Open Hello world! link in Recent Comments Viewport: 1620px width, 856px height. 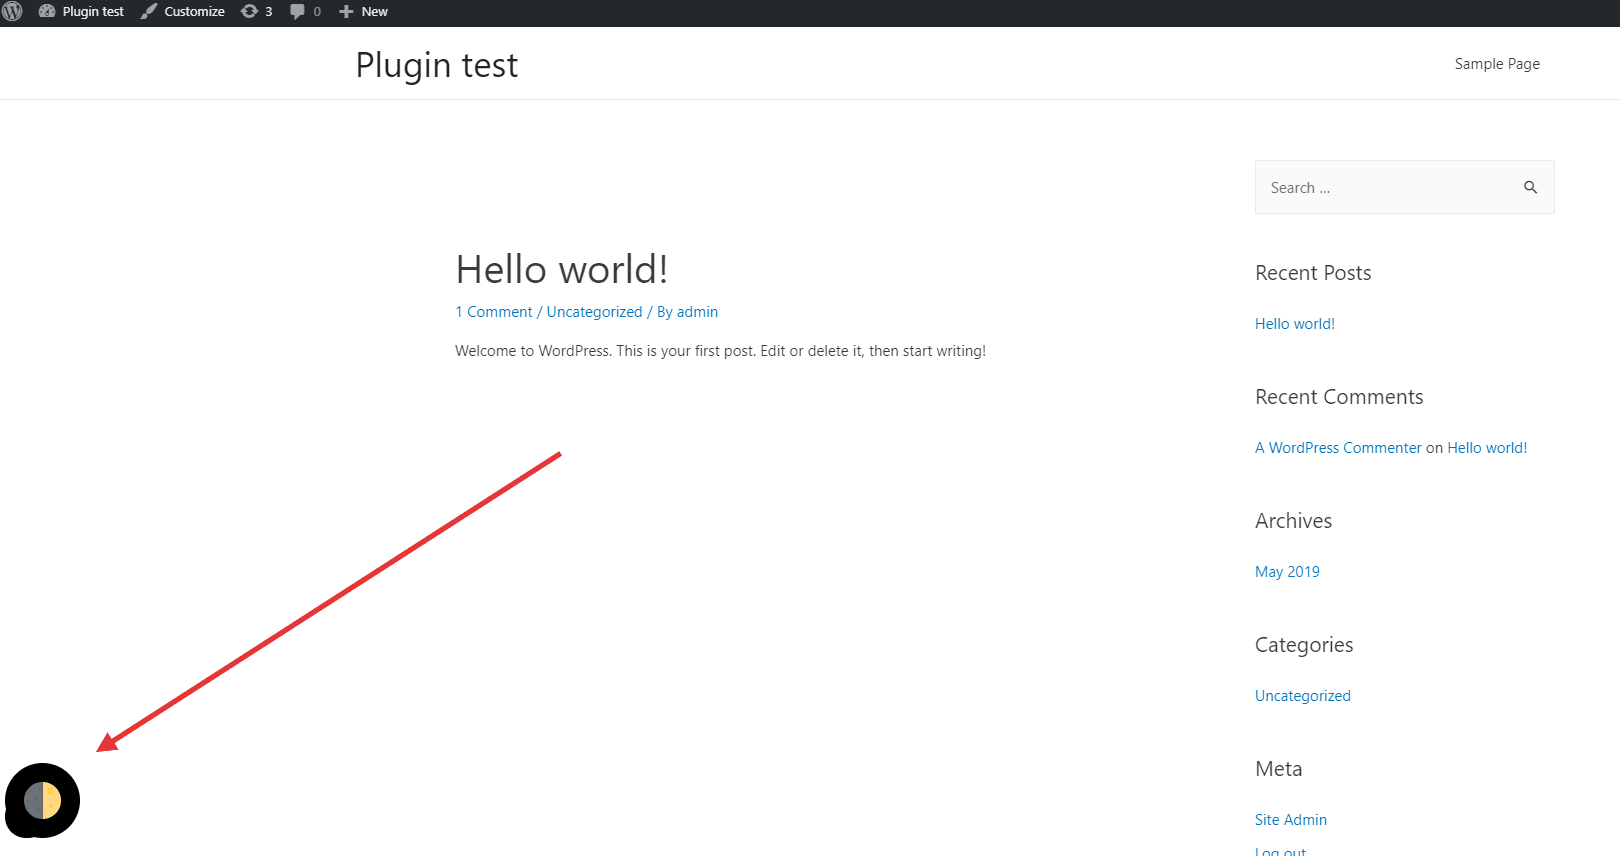coord(1487,448)
